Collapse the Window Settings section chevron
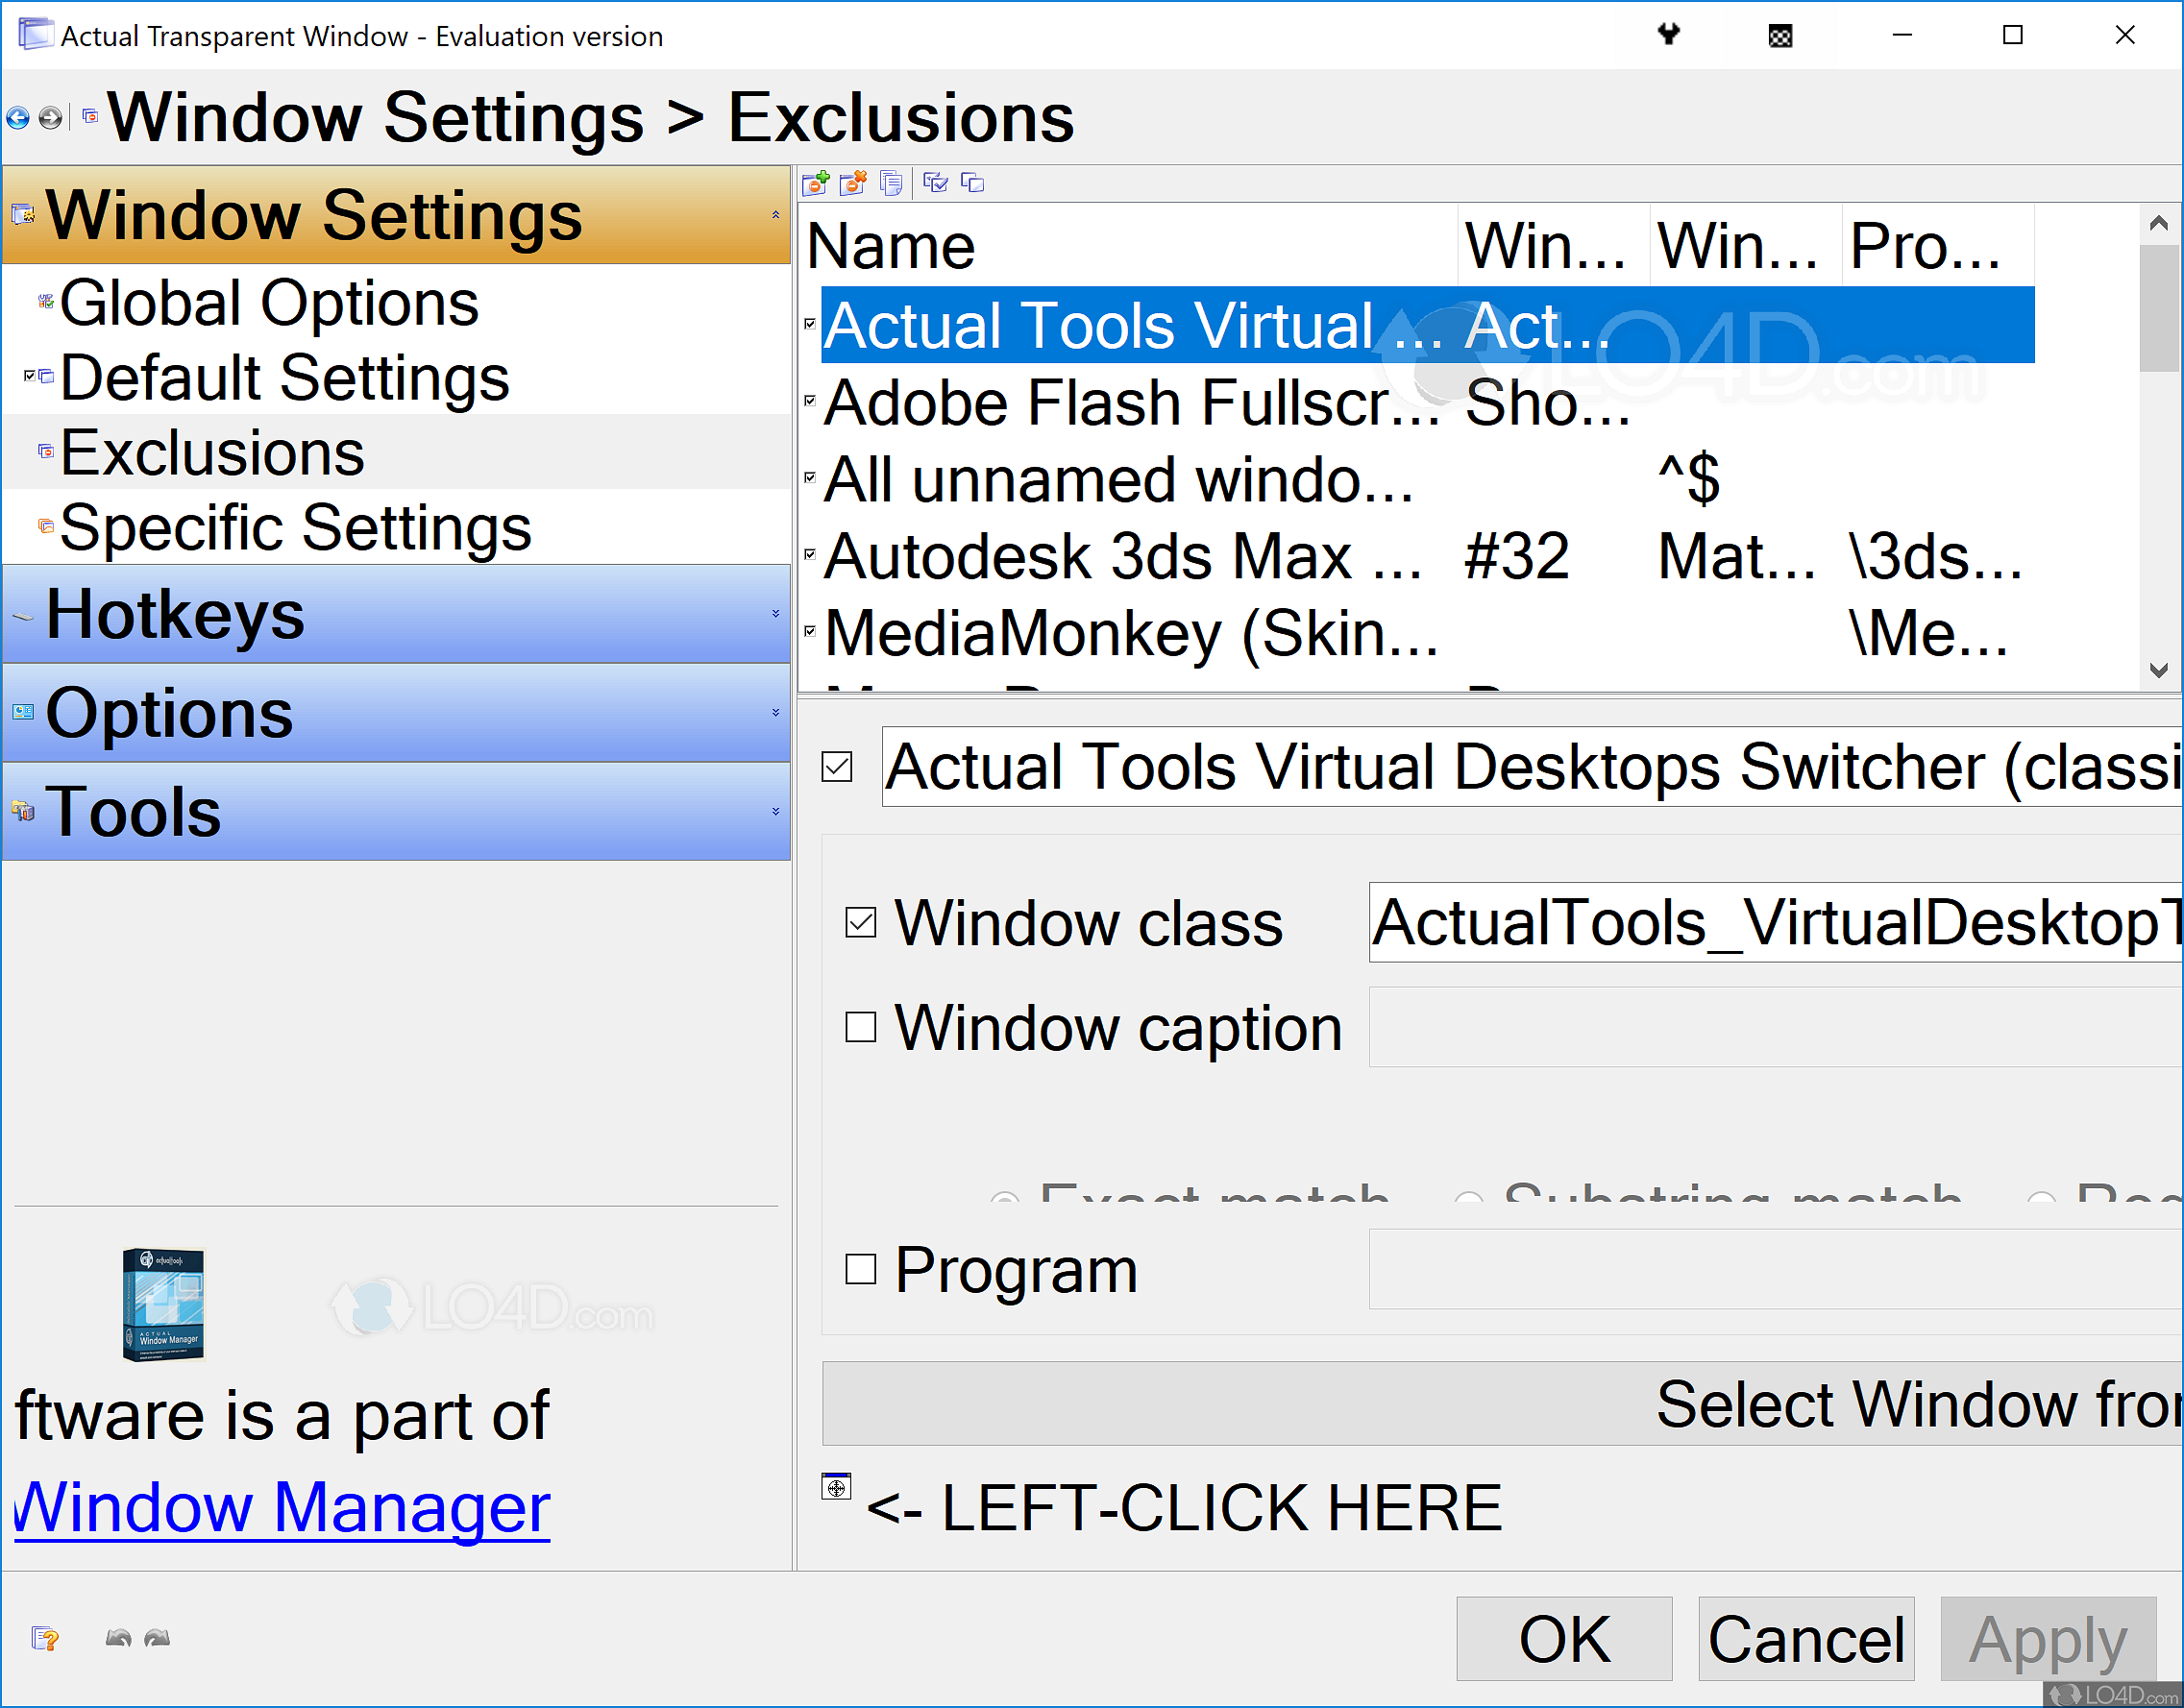Image resolution: width=2184 pixels, height=1708 pixels. (x=775, y=215)
